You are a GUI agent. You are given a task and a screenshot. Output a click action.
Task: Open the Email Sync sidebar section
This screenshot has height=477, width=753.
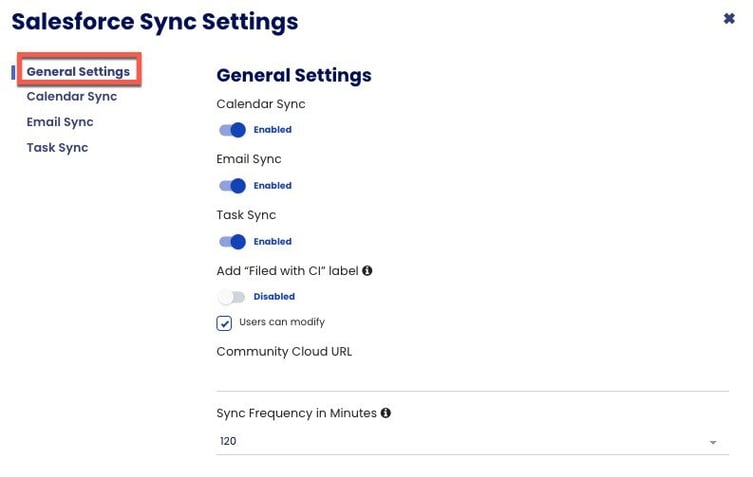tap(60, 122)
